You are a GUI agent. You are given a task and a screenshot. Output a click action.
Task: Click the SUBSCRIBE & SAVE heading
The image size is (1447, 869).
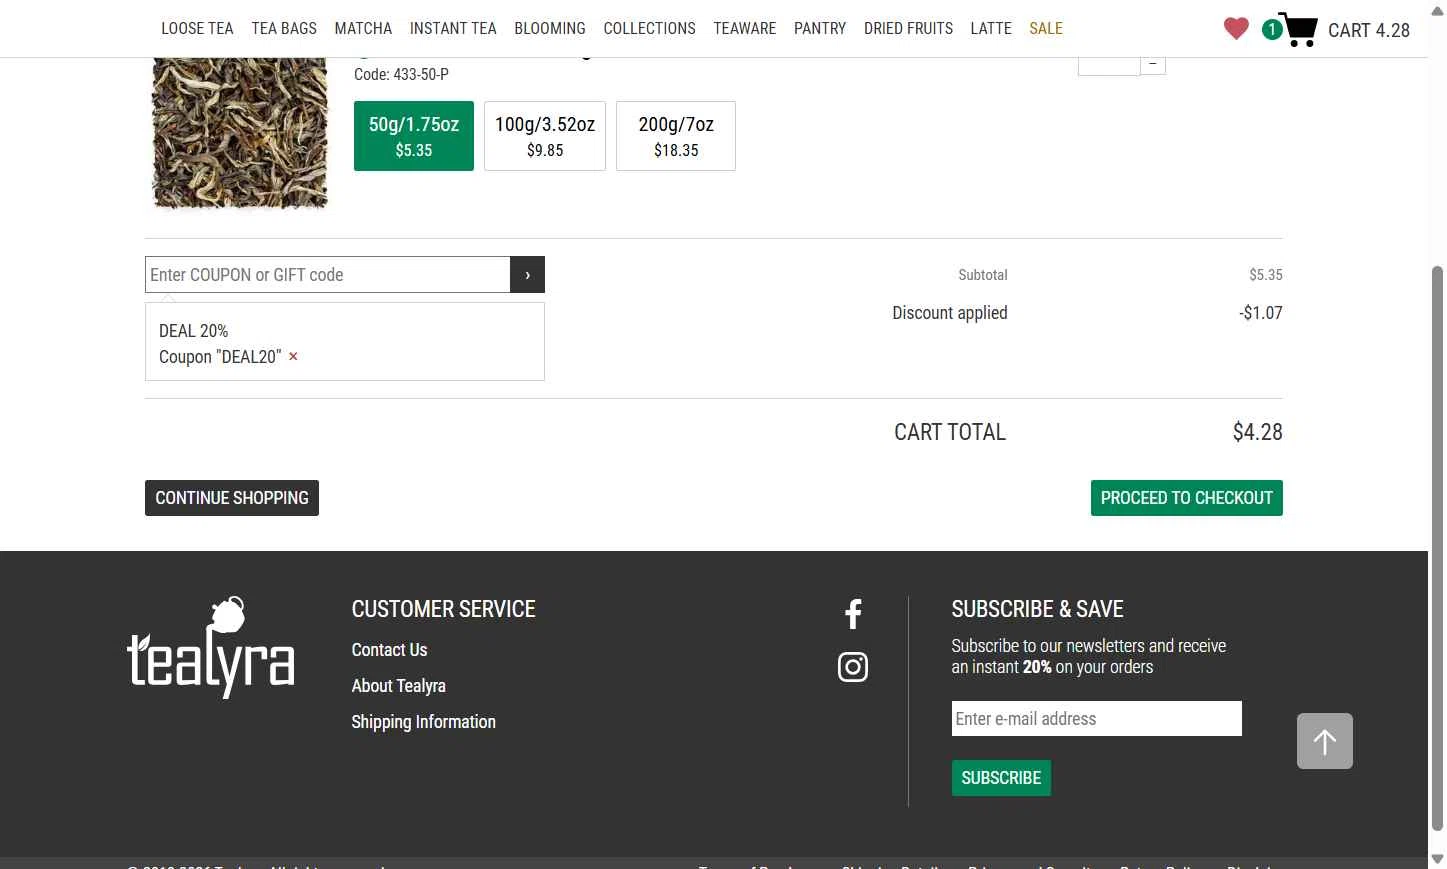coord(1037,609)
